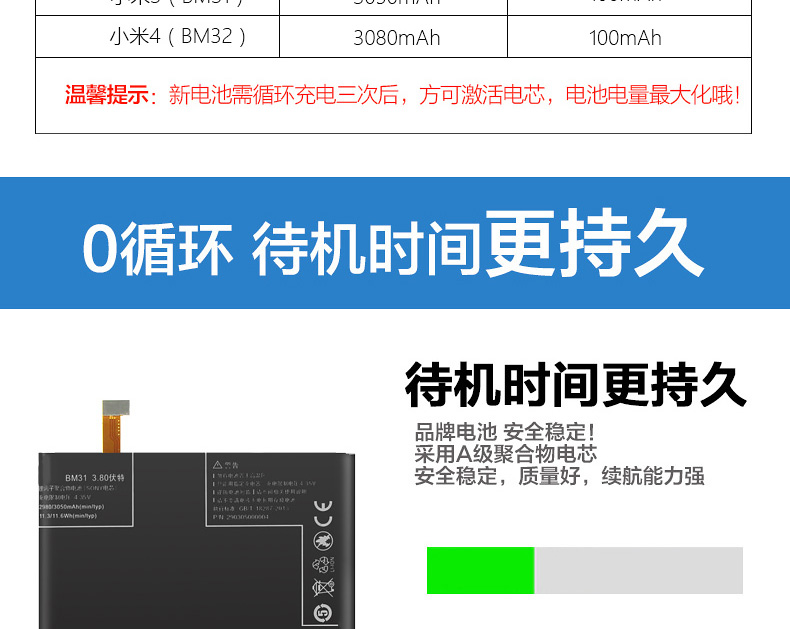Click the 100mAh table cell in the BM32 row
The height and width of the screenshot is (629, 790).
click(629, 37)
